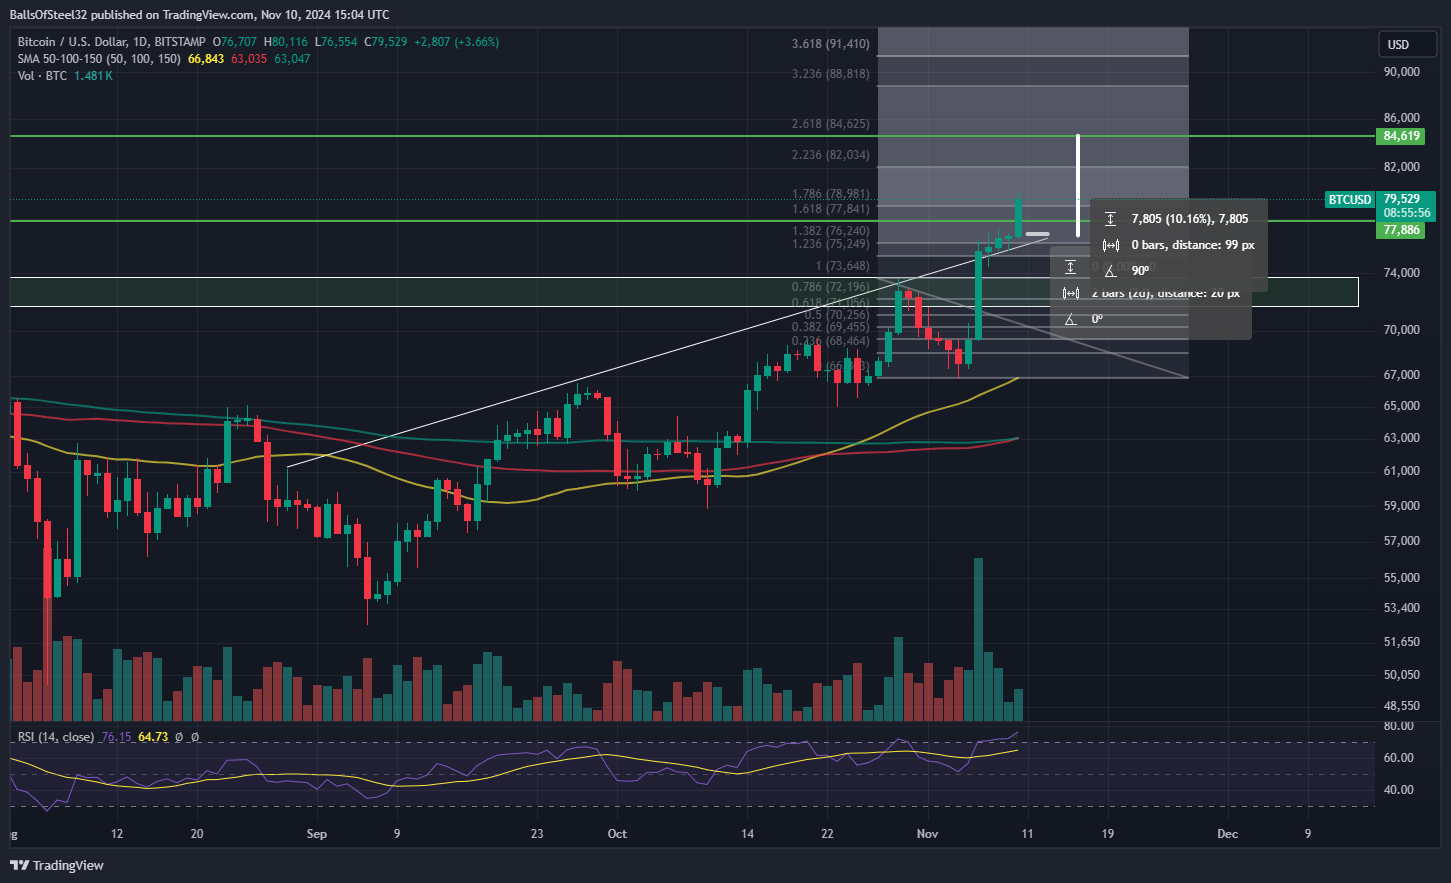1451x883 pixels.
Task: Click the current price label 79,529
Action: [x=1402, y=199]
